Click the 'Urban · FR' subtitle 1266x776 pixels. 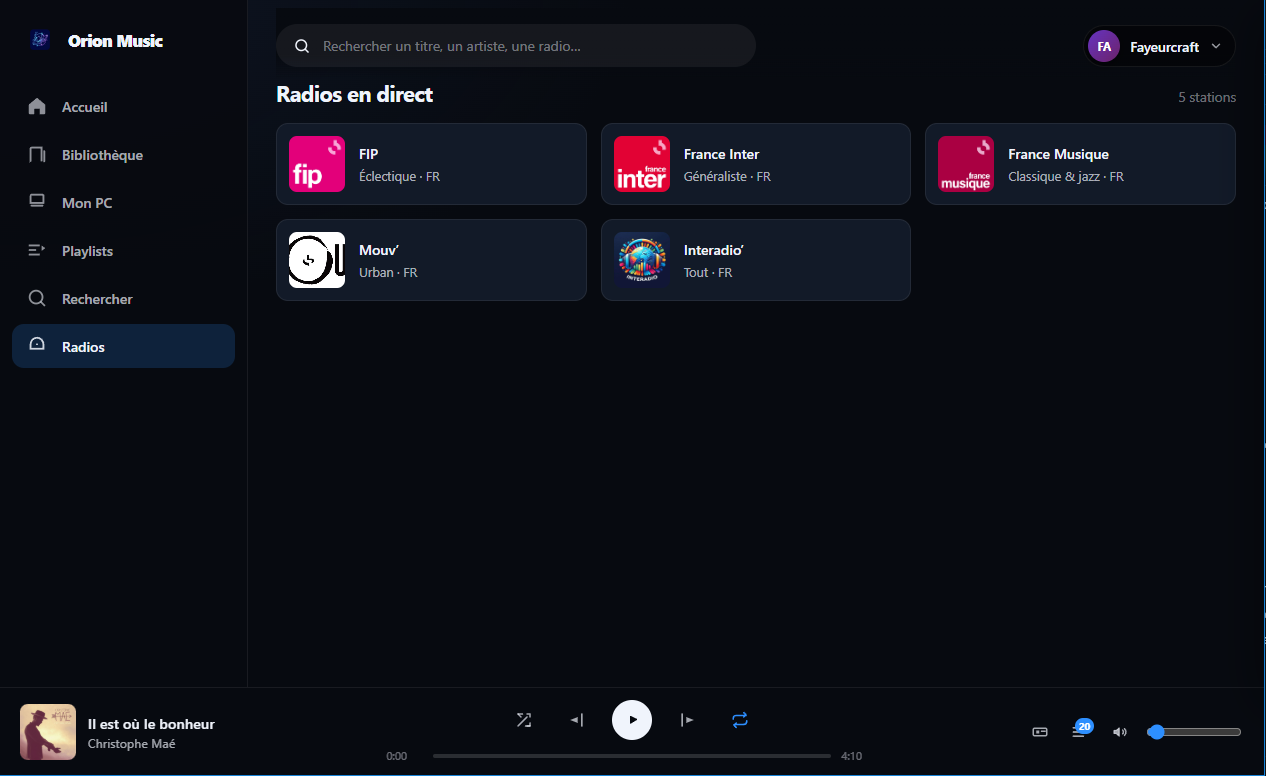tap(388, 273)
